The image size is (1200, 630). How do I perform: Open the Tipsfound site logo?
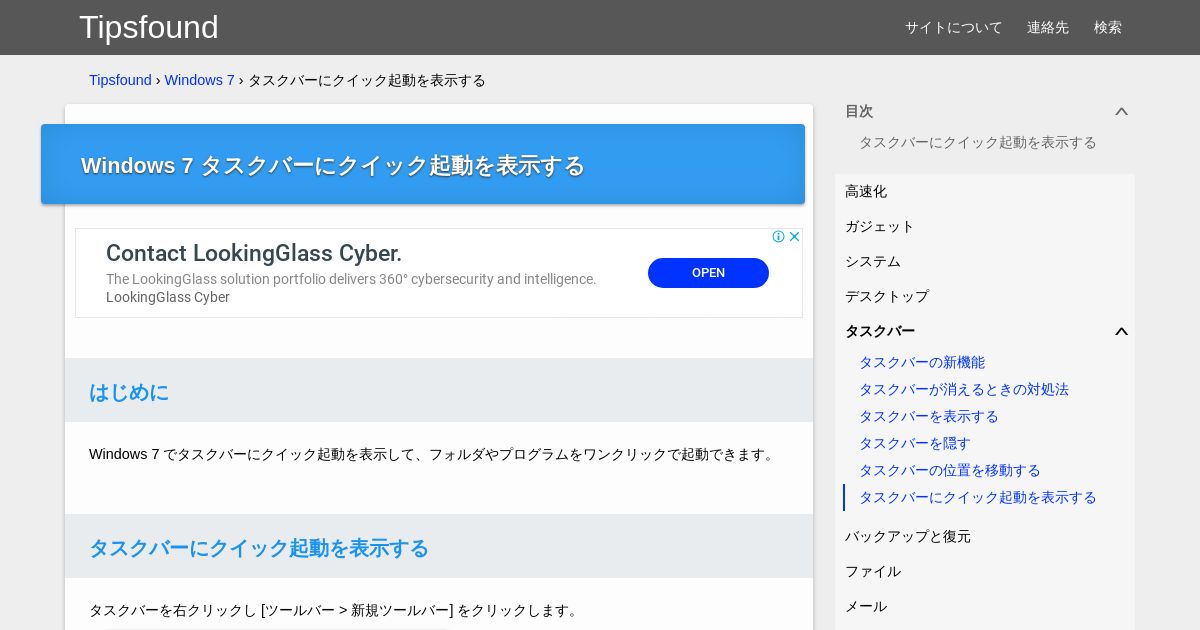(149, 27)
